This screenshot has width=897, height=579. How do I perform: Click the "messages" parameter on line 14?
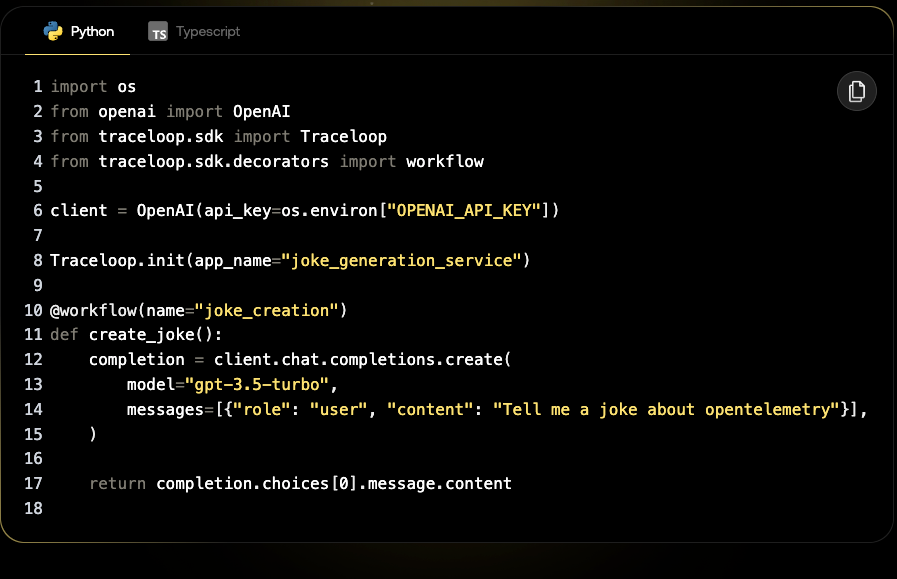(165, 410)
